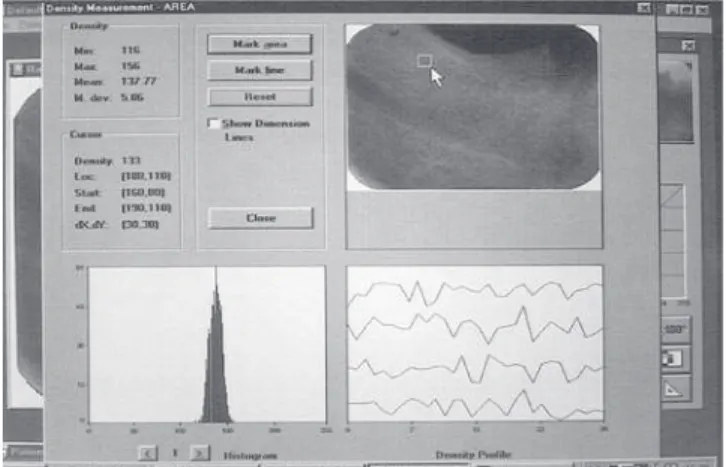Click the triangle angle tool icon in background window
726x467 pixels.
674,389
